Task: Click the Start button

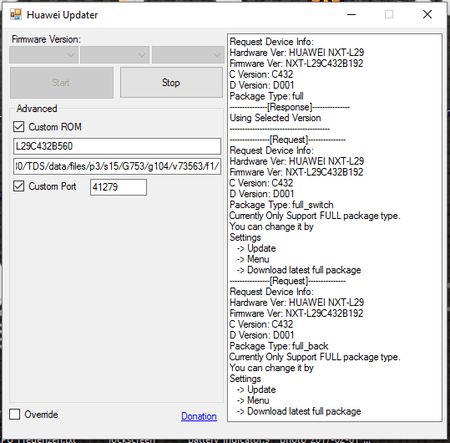Action: [x=62, y=83]
